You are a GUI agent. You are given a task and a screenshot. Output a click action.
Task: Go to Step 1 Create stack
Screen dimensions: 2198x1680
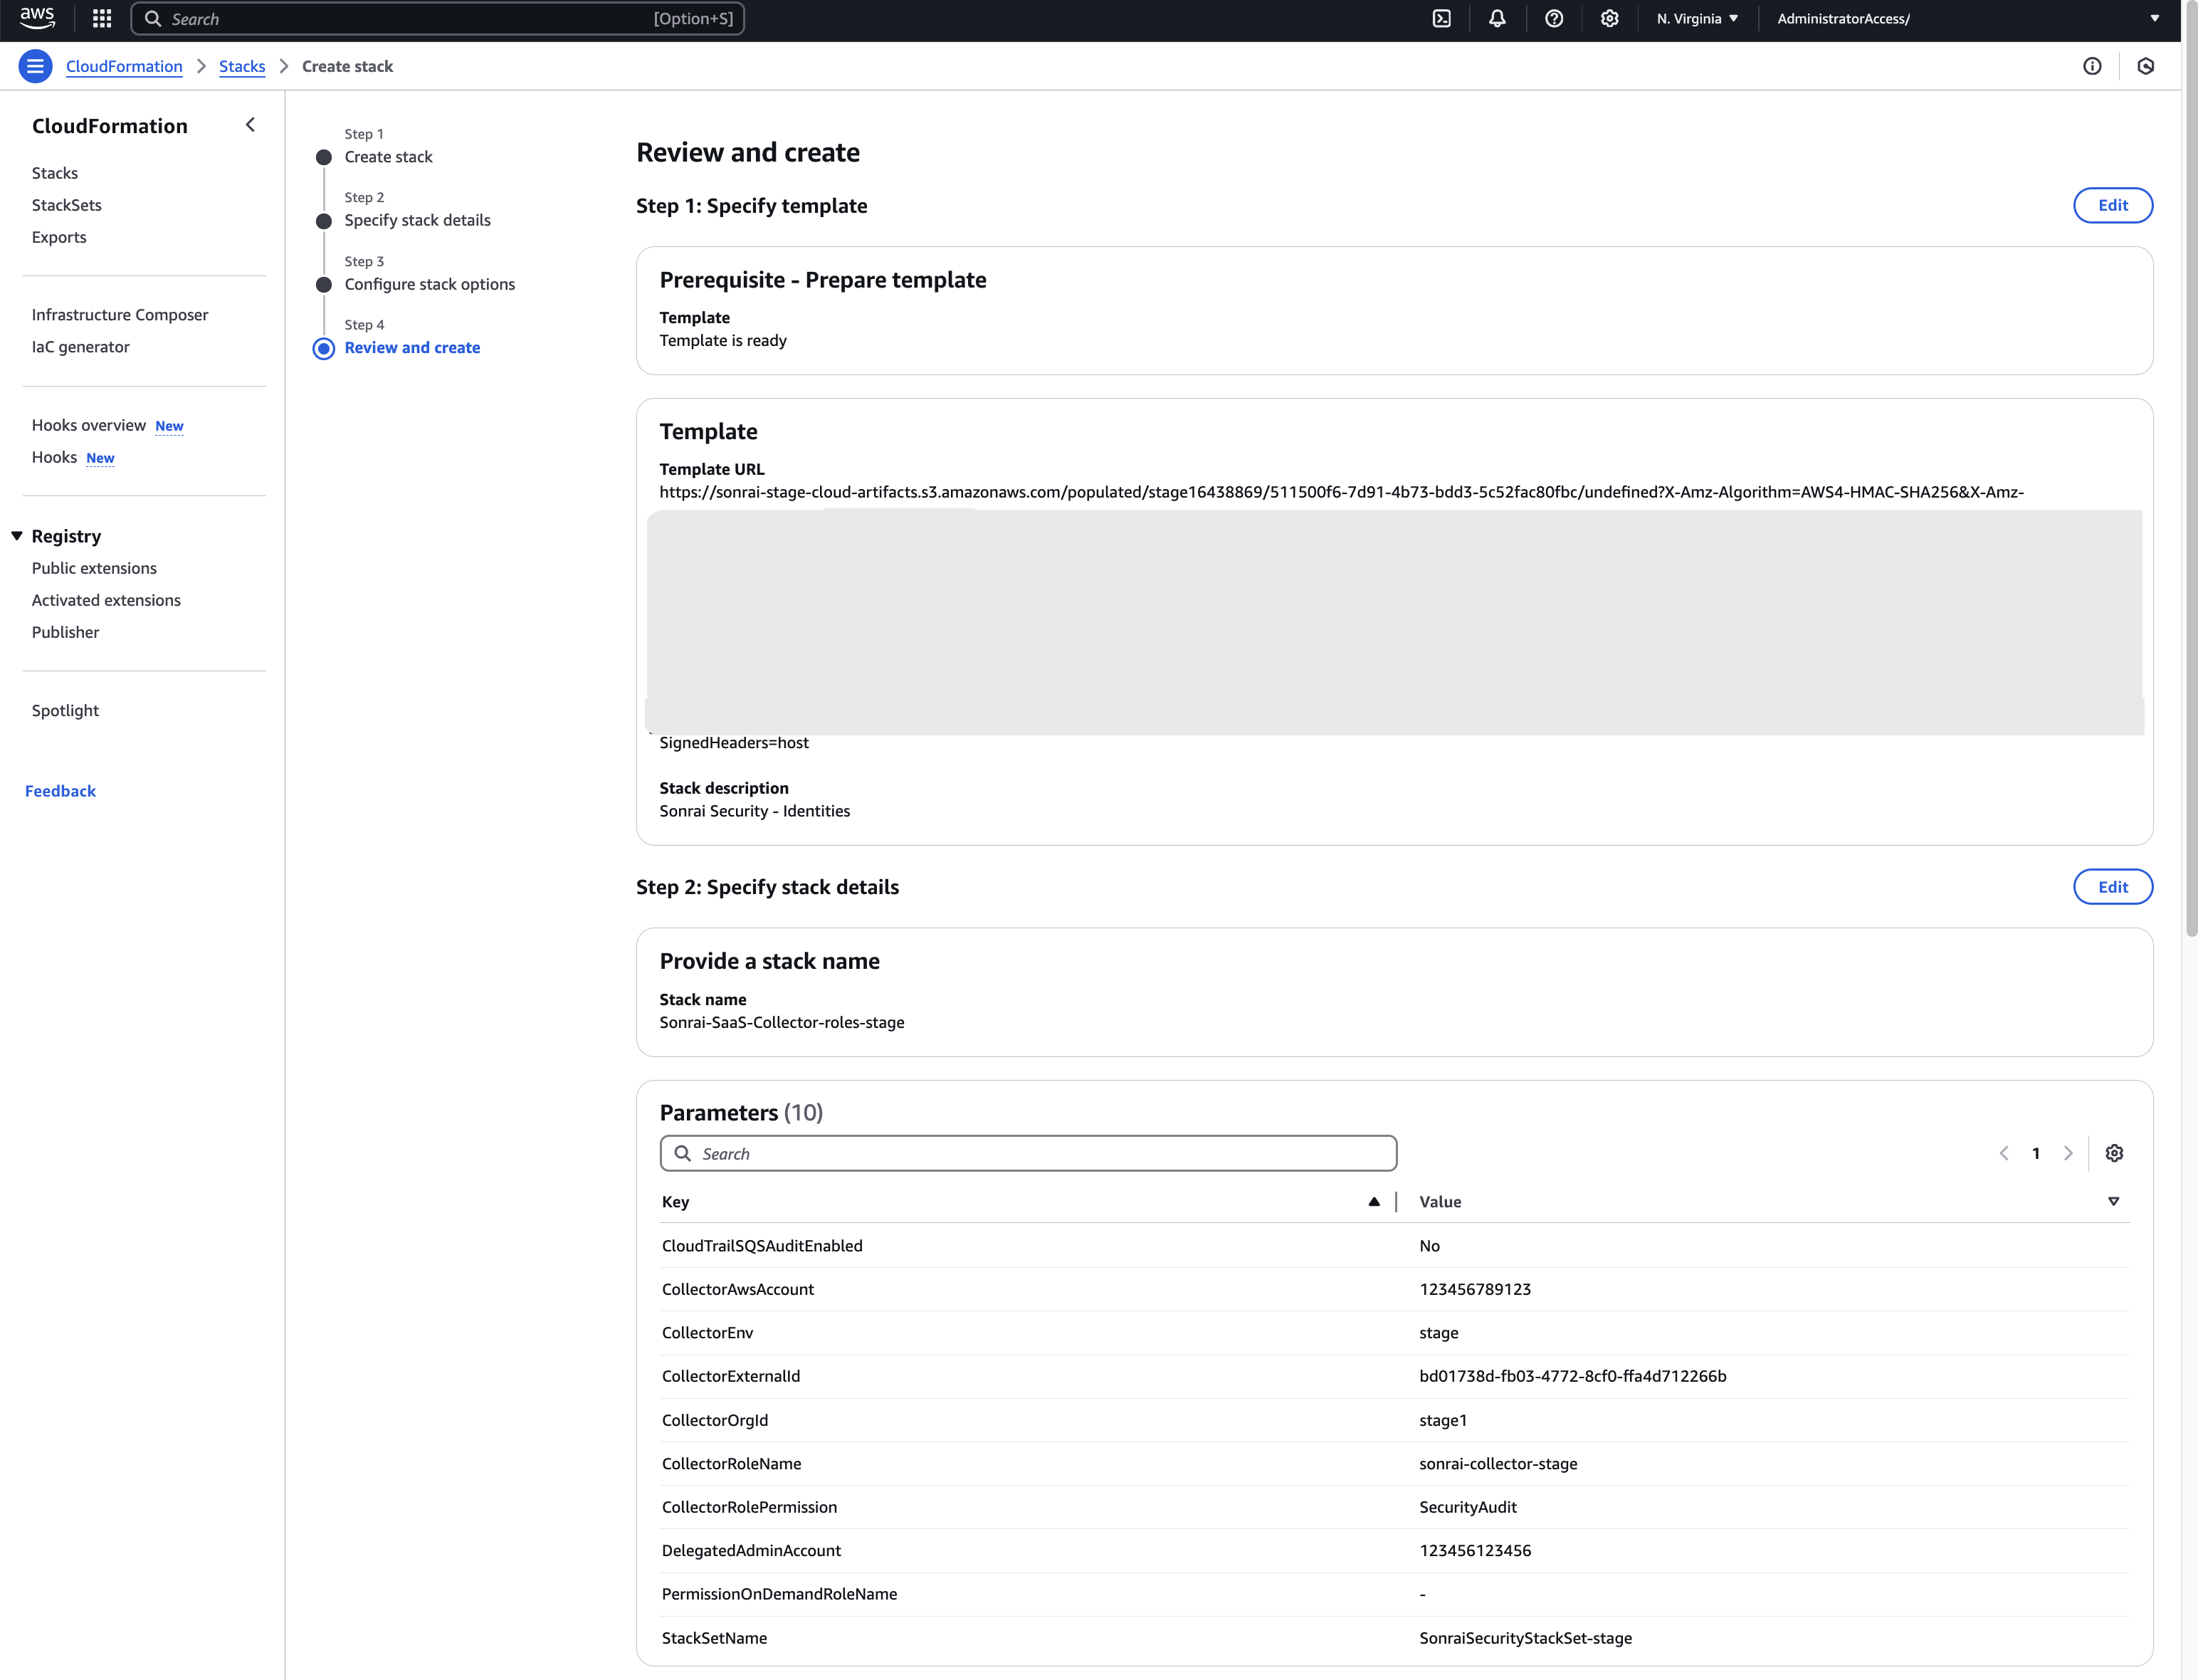point(389,157)
